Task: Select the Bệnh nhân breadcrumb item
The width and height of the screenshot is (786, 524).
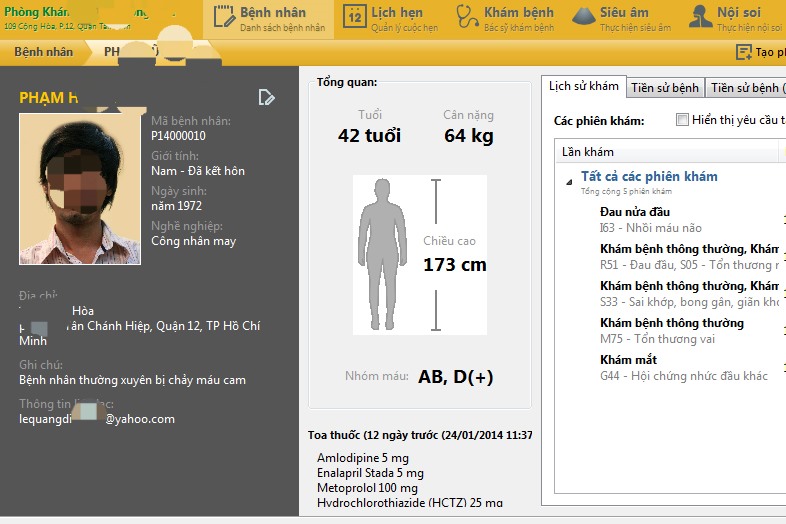Action: tap(44, 51)
